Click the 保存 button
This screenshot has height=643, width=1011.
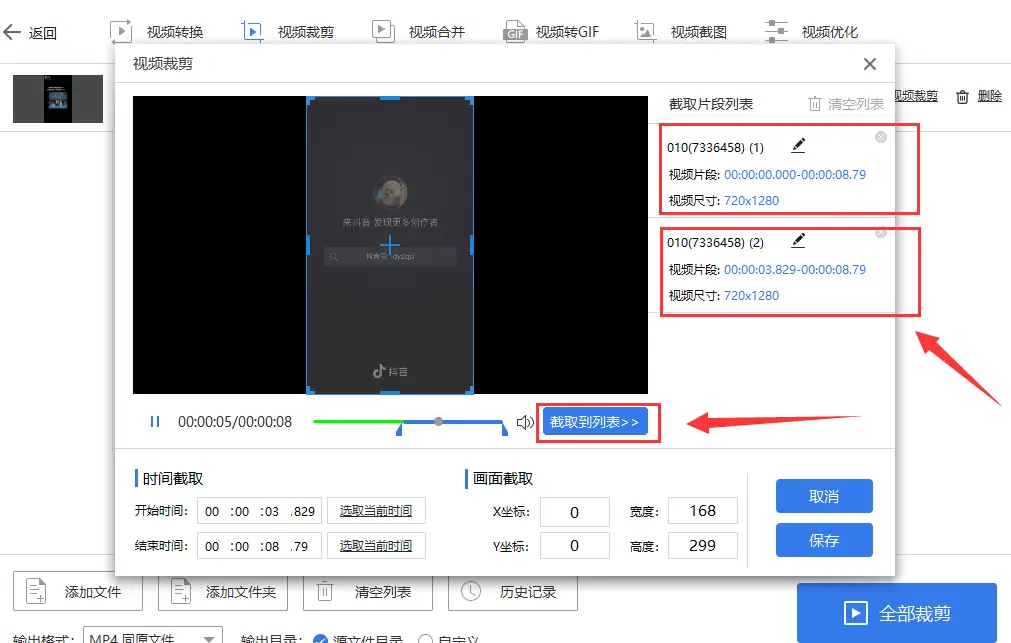click(824, 540)
